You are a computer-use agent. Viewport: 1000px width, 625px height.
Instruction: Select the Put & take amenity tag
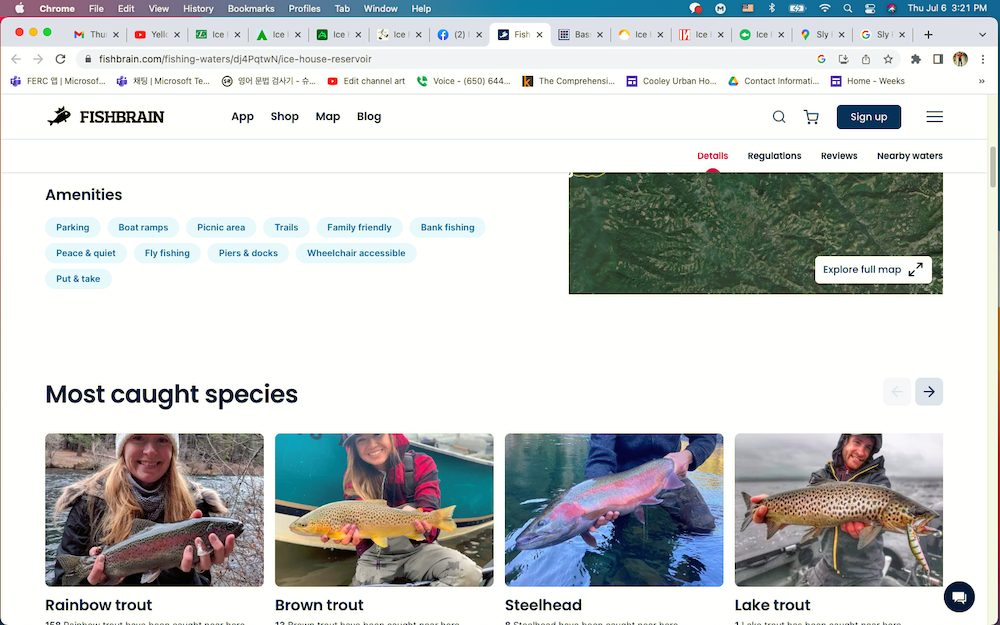[78, 279]
